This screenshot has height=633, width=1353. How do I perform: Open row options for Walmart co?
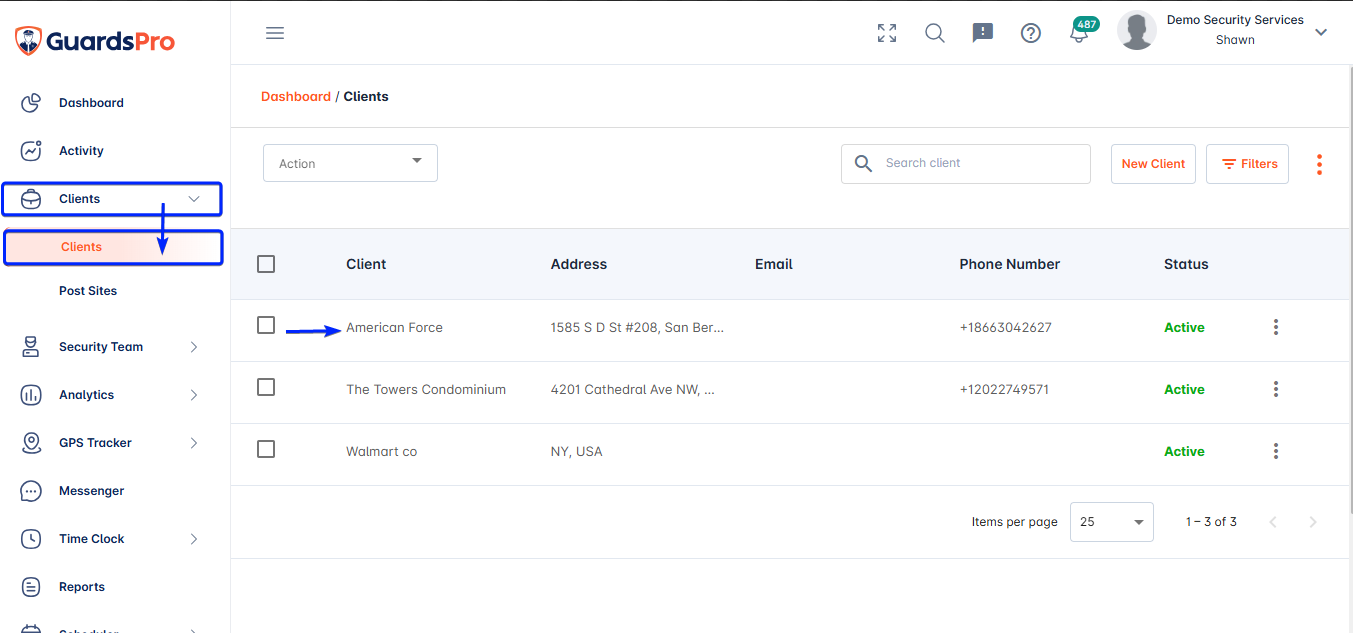[1276, 451]
